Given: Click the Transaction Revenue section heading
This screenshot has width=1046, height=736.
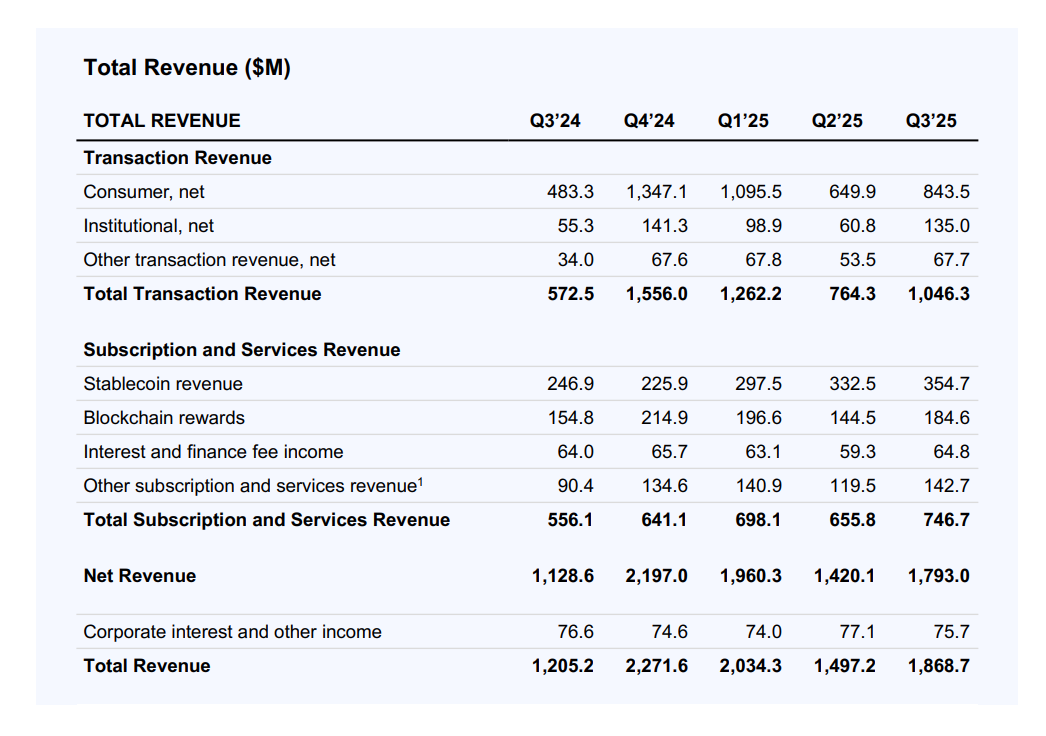Looking at the screenshot, I should click(177, 158).
